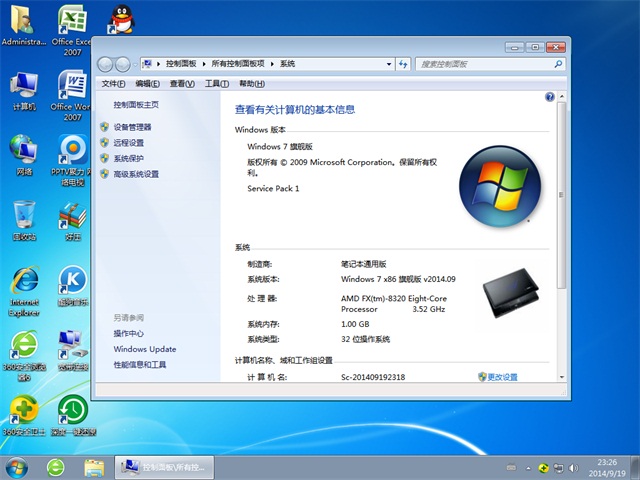Viewport: 640px width, 480px height.
Task: Open the 计算机 desktop icon
Action: pyautogui.click(x=24, y=91)
